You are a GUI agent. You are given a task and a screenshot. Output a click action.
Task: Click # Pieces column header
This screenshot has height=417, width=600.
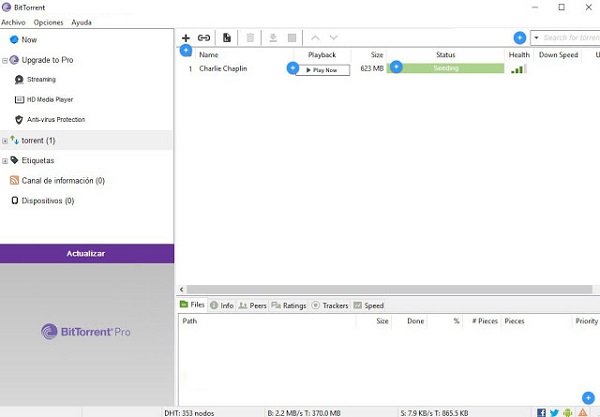click(x=485, y=321)
